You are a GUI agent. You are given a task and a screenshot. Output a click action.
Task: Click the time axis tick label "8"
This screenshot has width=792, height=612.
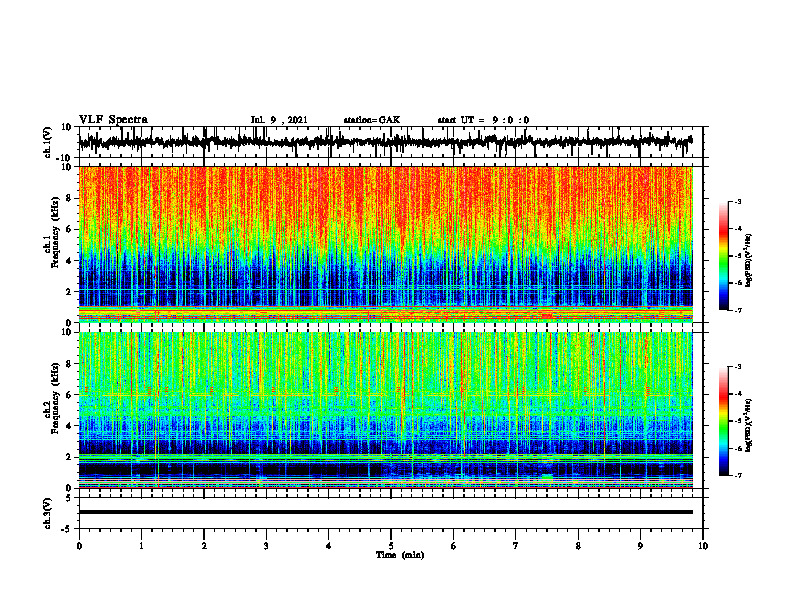[x=578, y=546]
